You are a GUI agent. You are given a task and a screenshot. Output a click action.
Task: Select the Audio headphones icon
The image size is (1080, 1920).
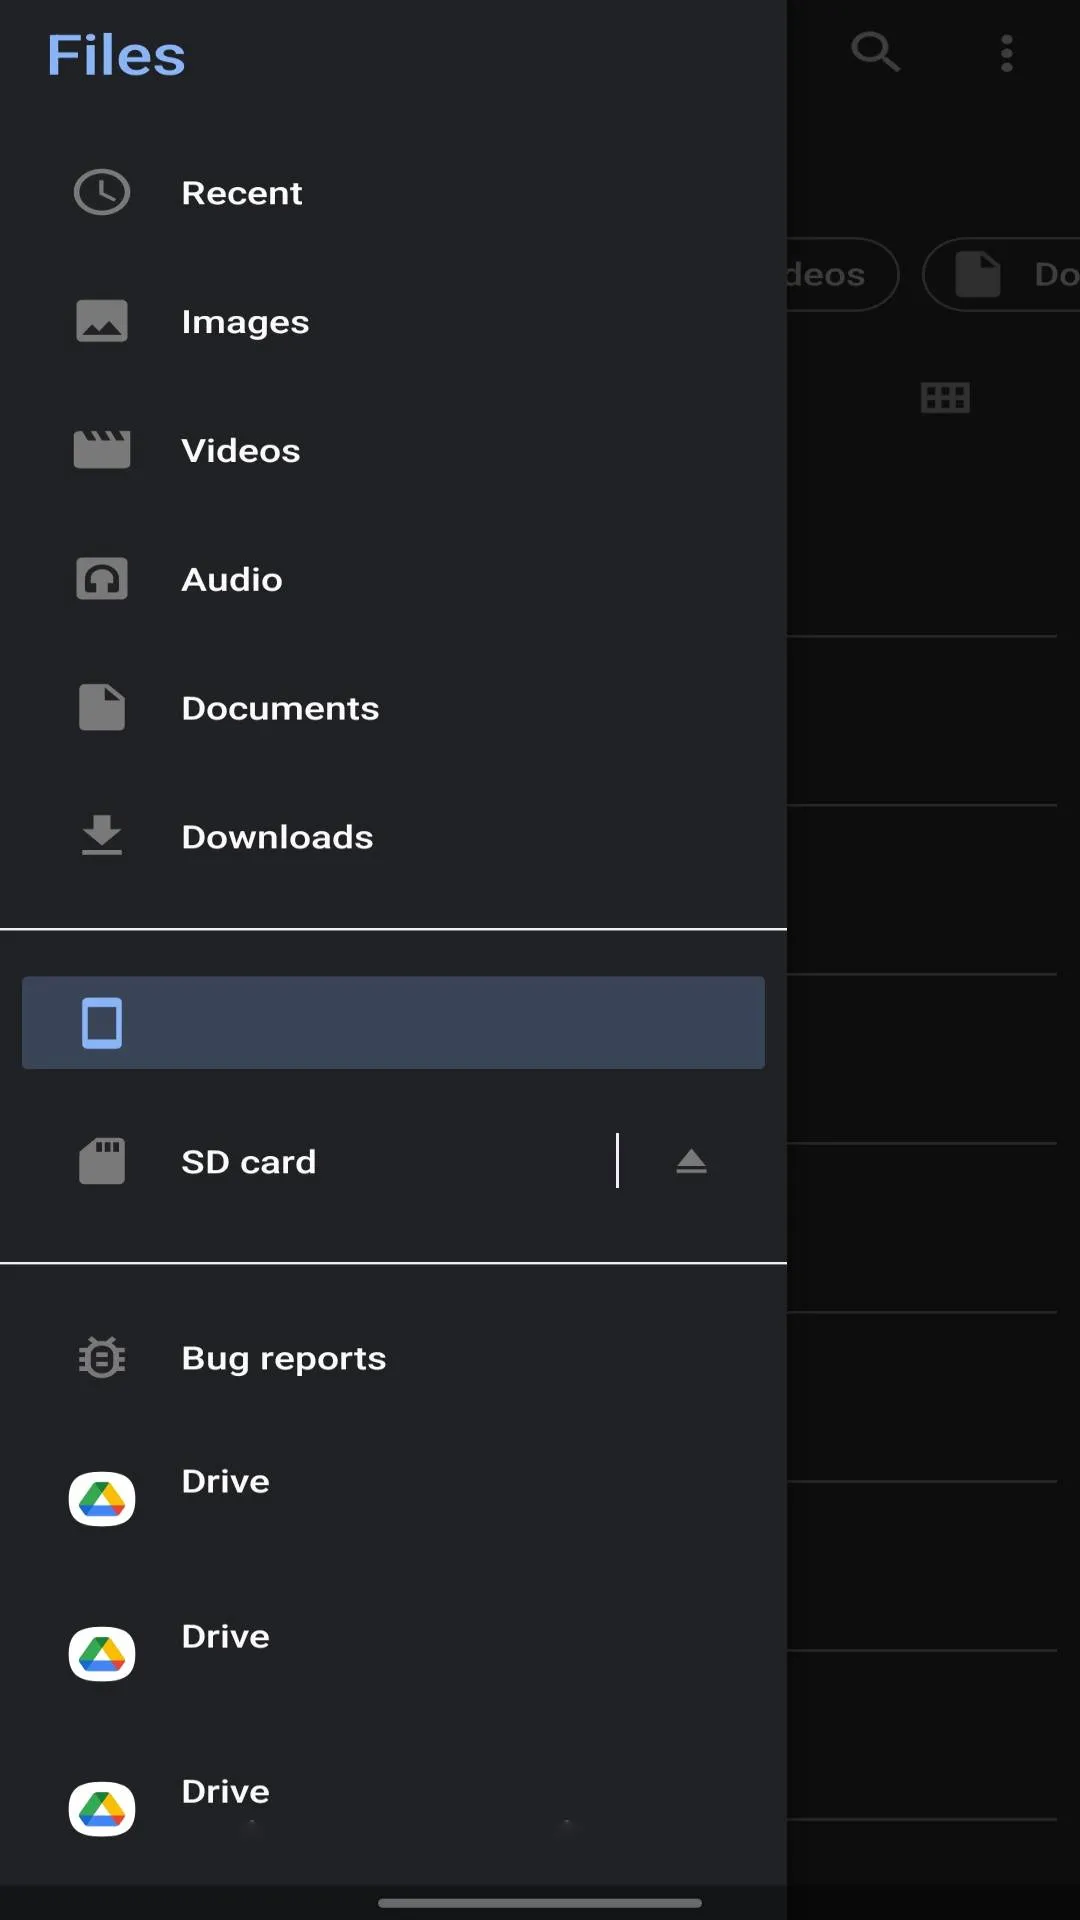click(x=102, y=579)
